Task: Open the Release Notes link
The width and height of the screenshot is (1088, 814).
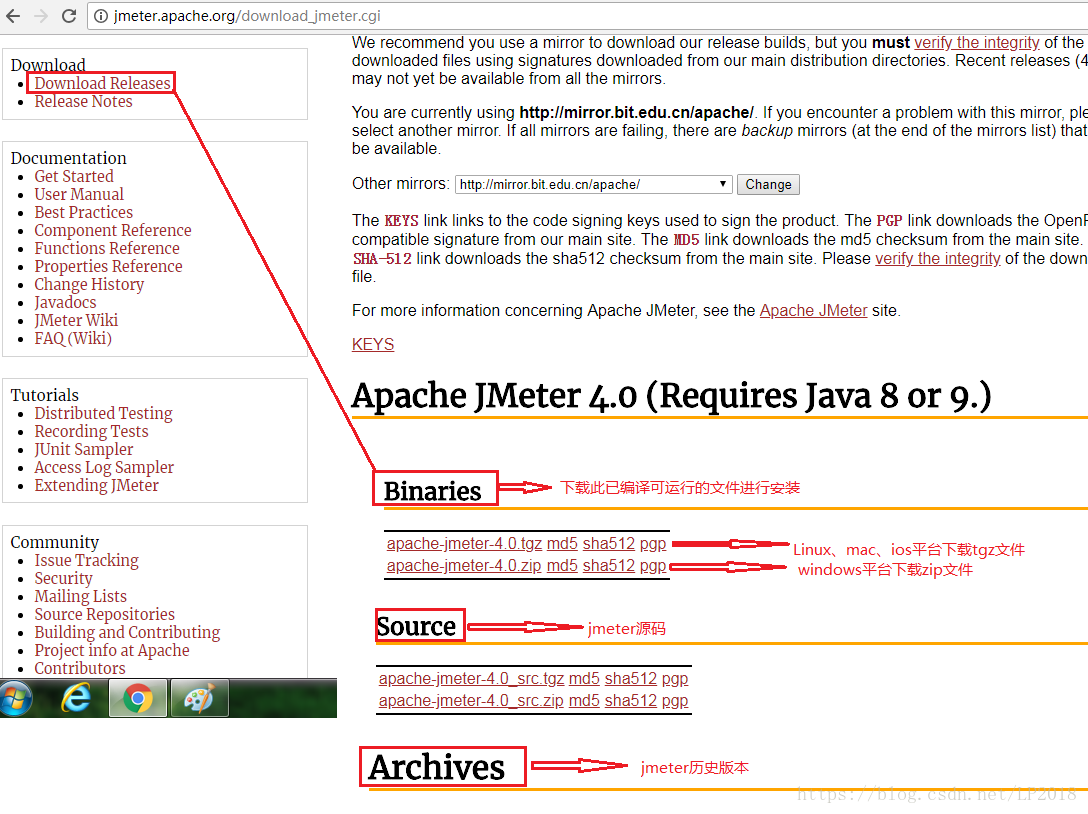Action: coord(83,101)
